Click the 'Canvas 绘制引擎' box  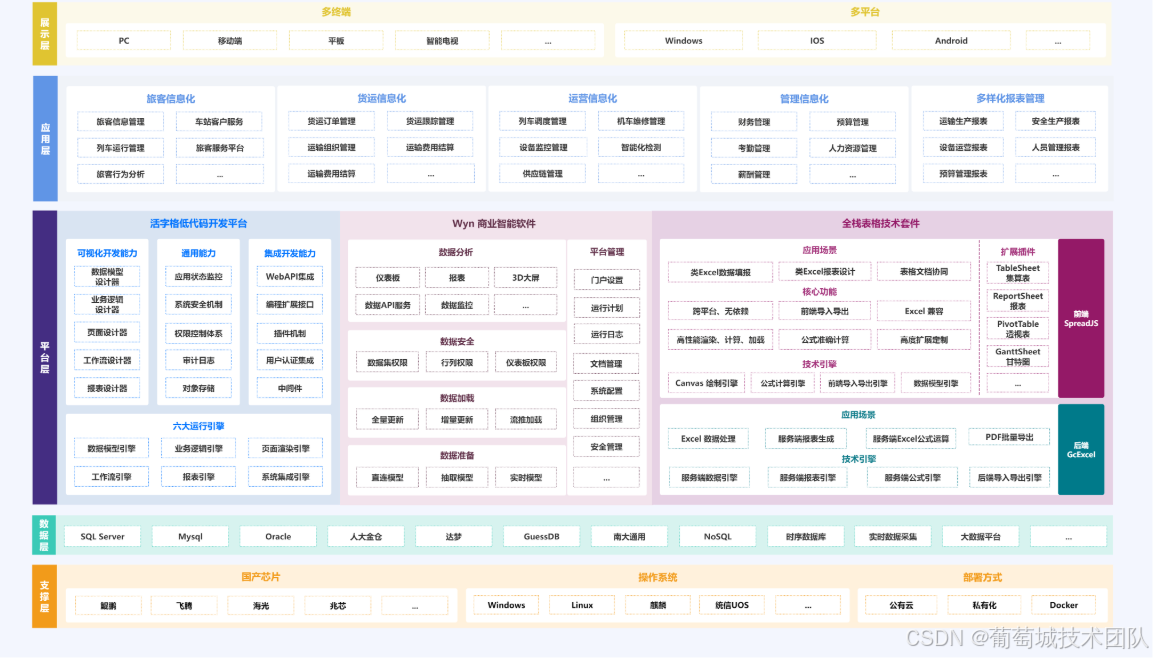706,383
